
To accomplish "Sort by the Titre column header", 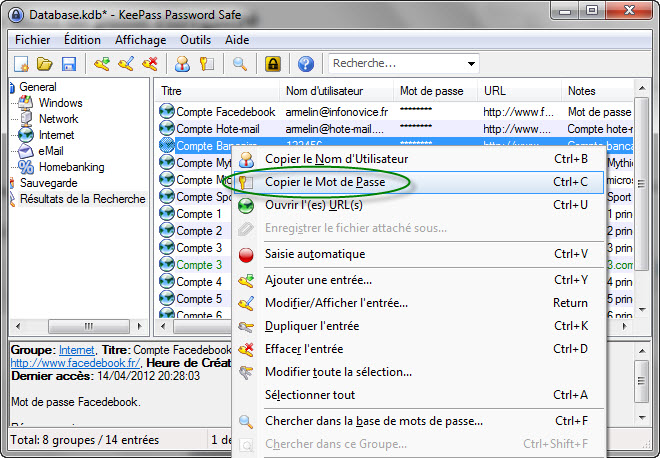I will (x=217, y=91).
